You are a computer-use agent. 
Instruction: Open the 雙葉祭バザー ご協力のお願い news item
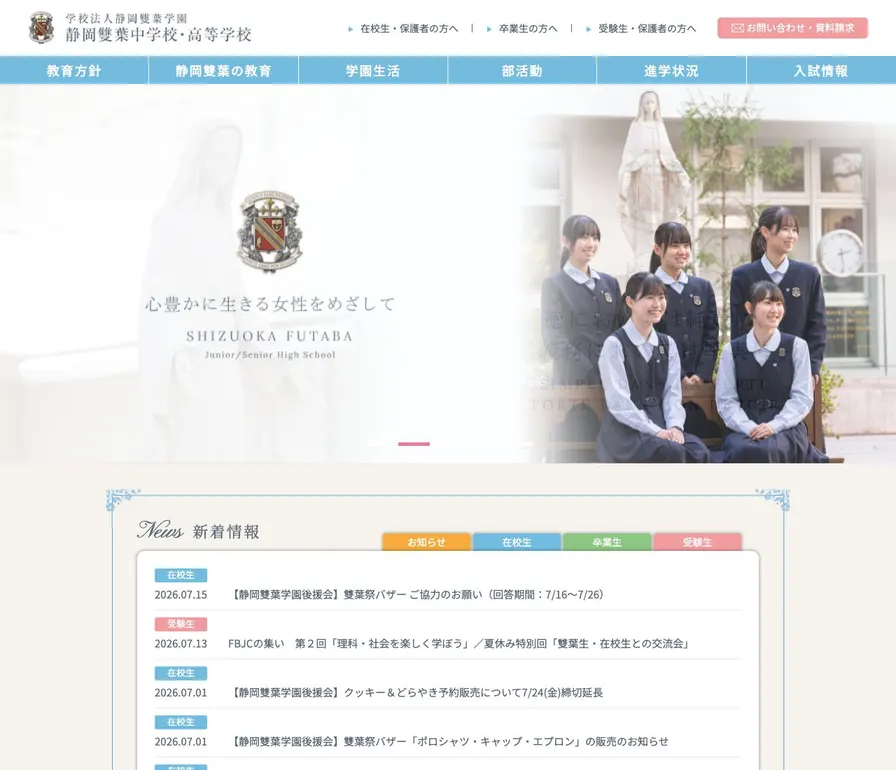tap(417, 595)
